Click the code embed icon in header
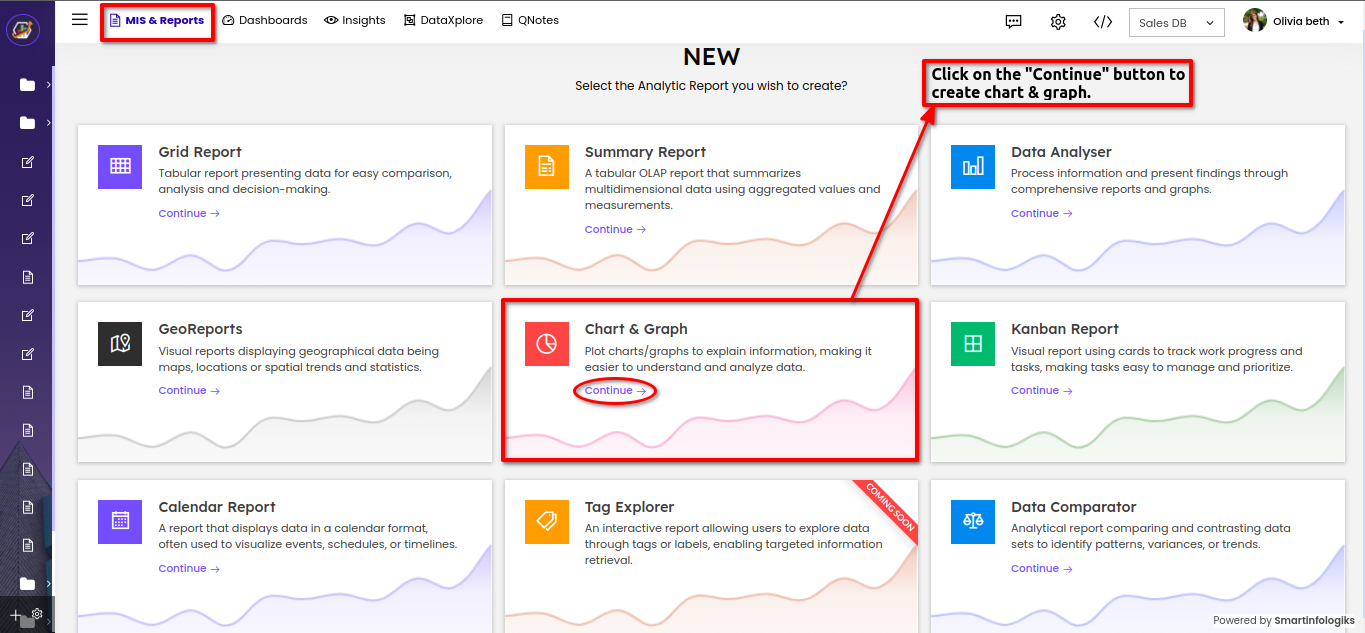 (1102, 21)
